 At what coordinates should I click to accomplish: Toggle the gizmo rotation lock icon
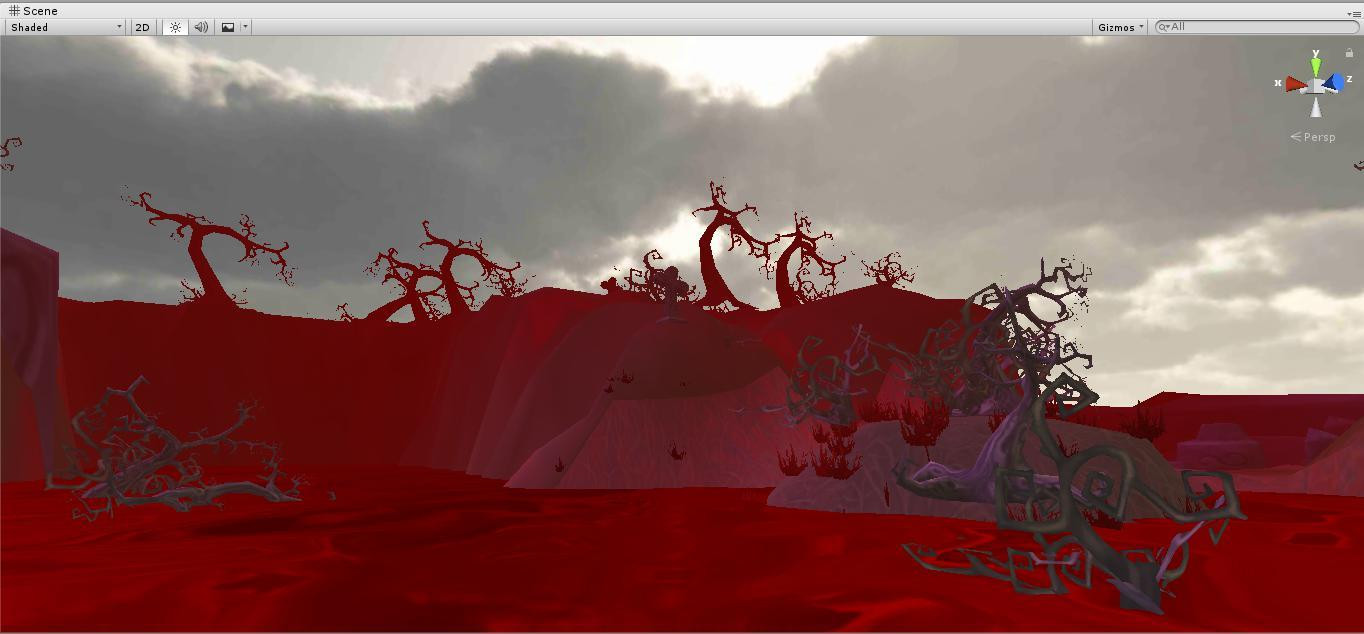point(1349,53)
